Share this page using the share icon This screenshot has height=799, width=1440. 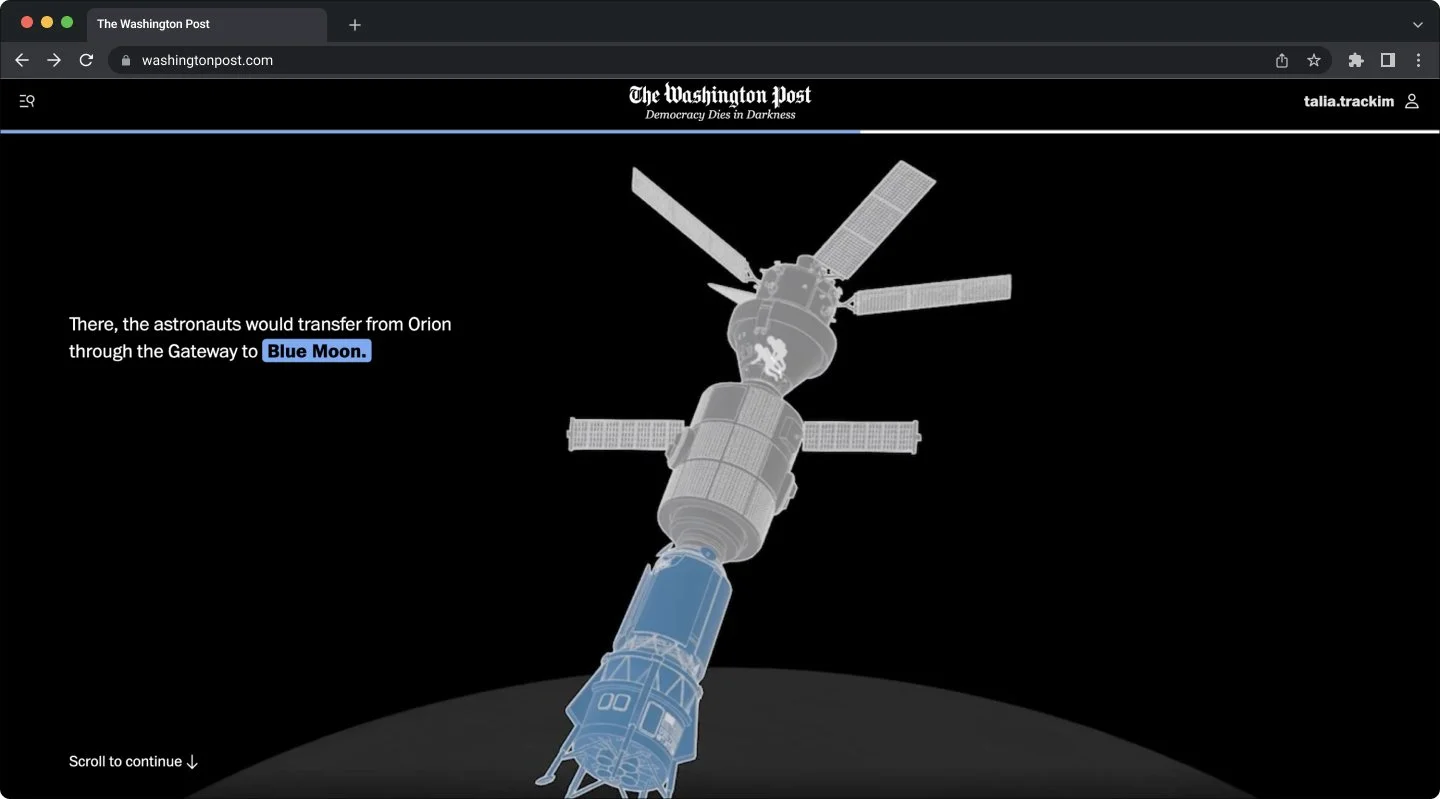pos(1282,60)
